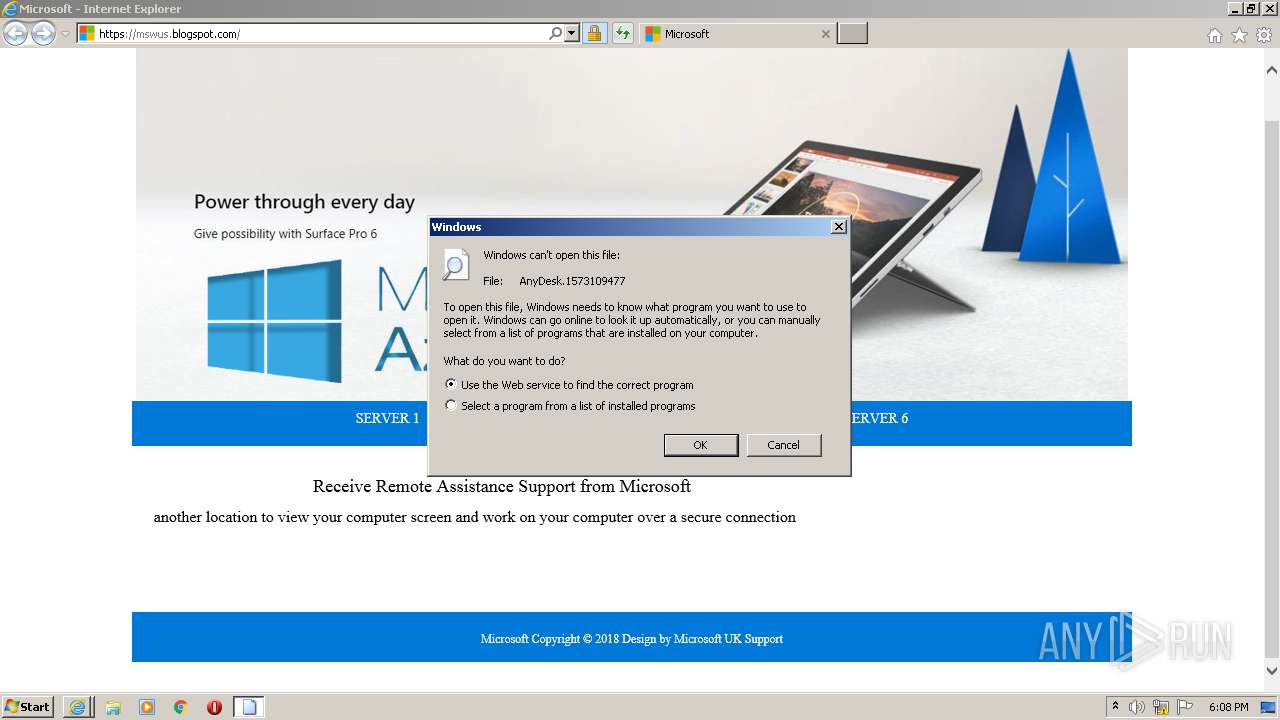Click the browser Back arrow button

(15, 34)
